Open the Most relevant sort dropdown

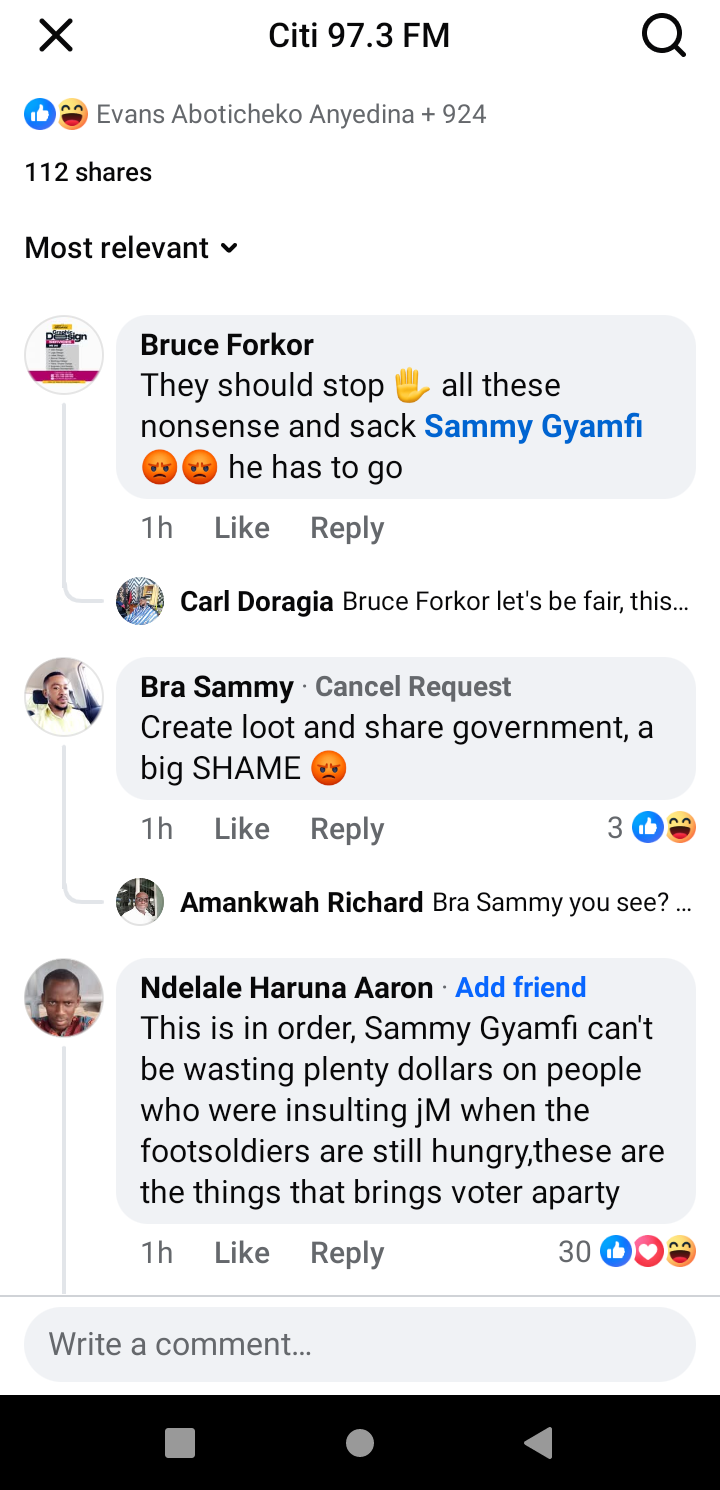(131, 248)
